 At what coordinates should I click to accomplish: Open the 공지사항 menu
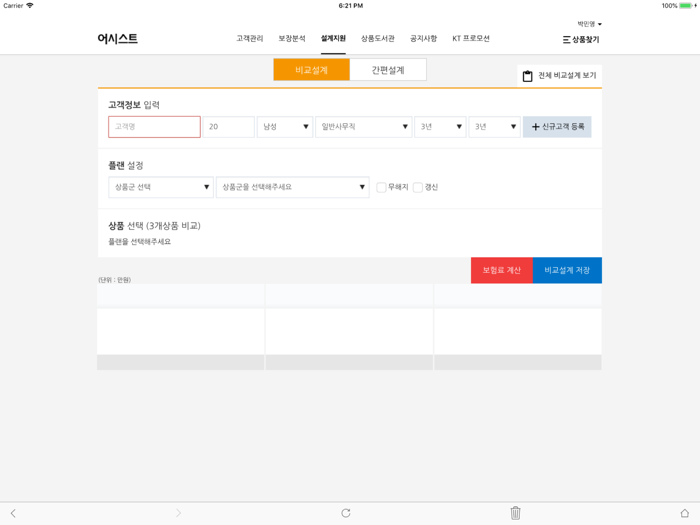click(423, 38)
